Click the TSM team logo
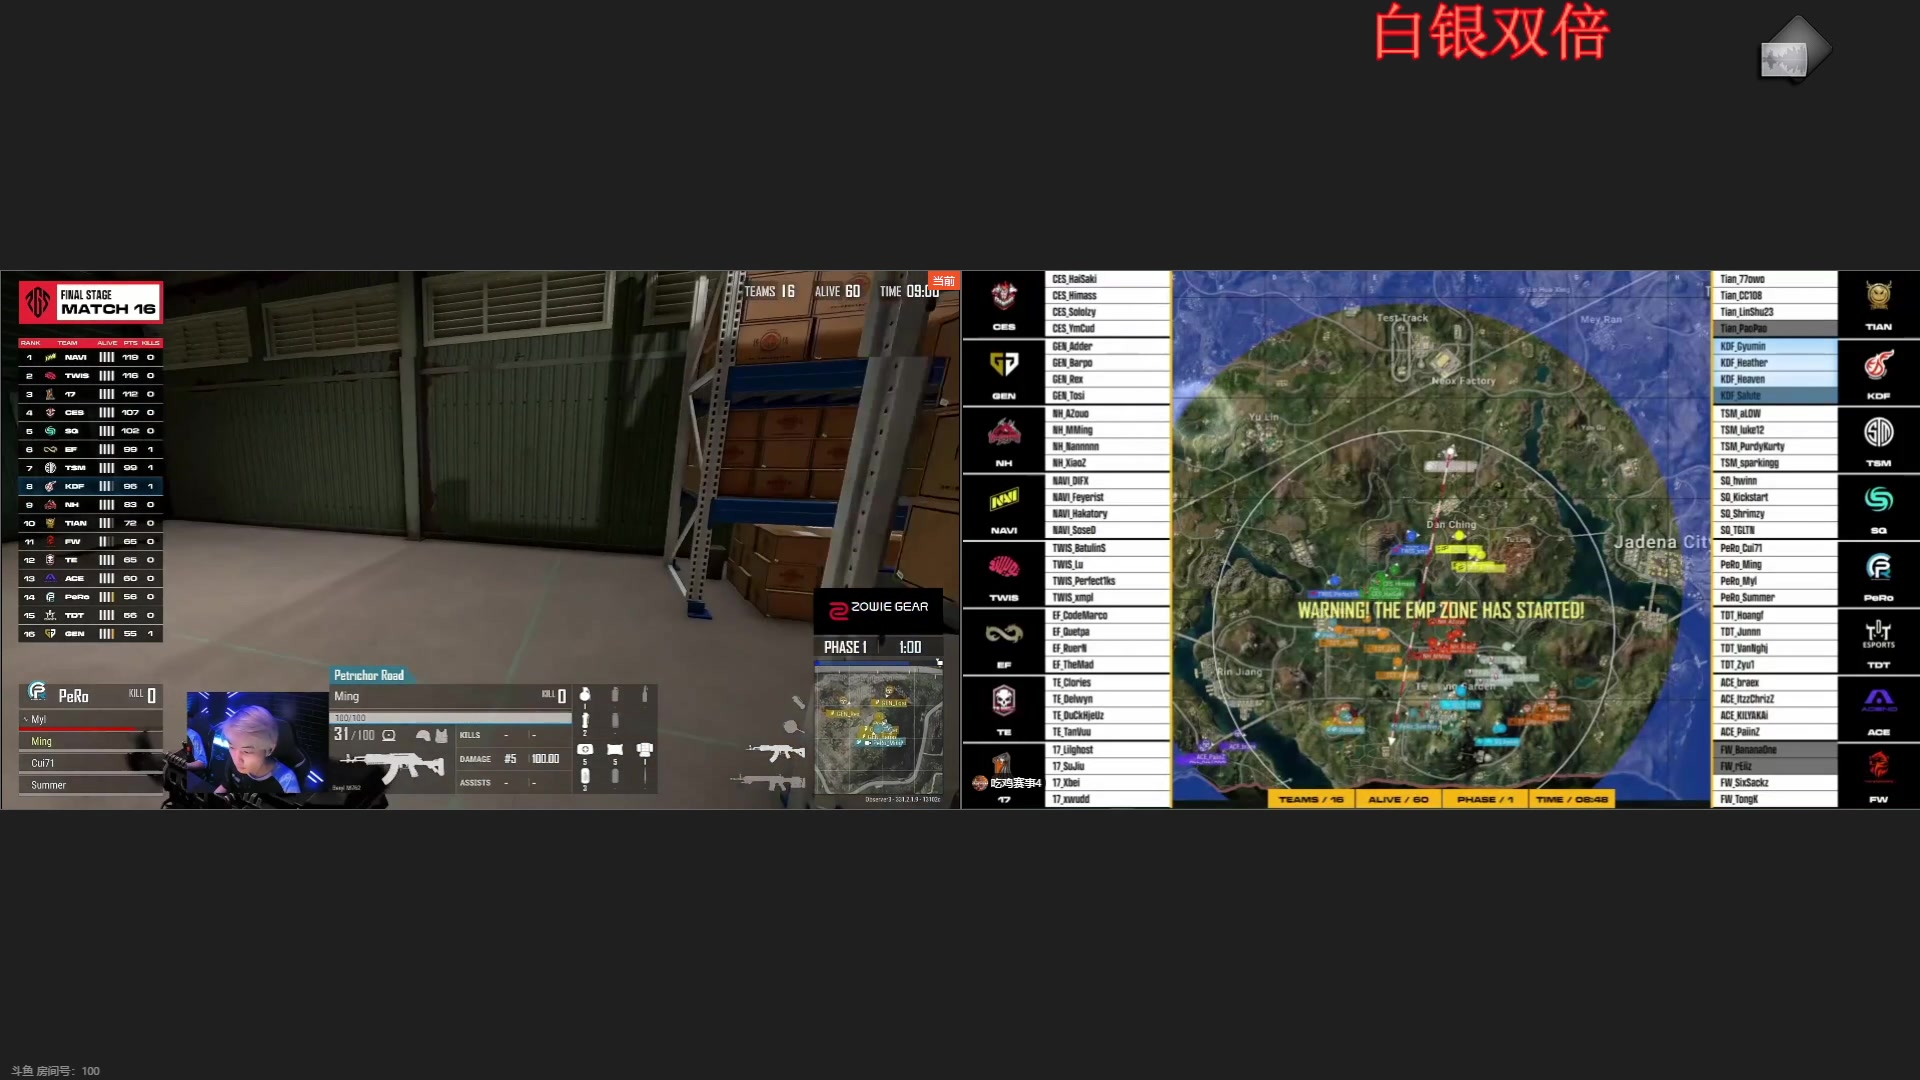Screen dimensions: 1920x1080 1879,432
